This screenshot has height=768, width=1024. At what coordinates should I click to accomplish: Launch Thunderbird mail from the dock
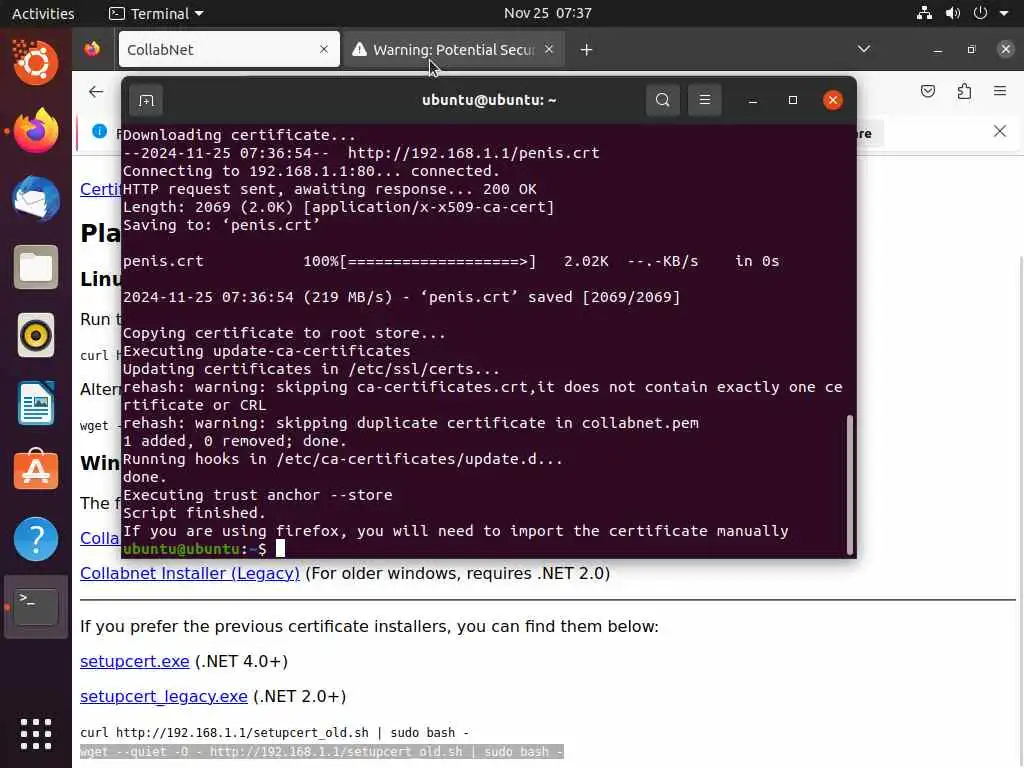click(36, 199)
